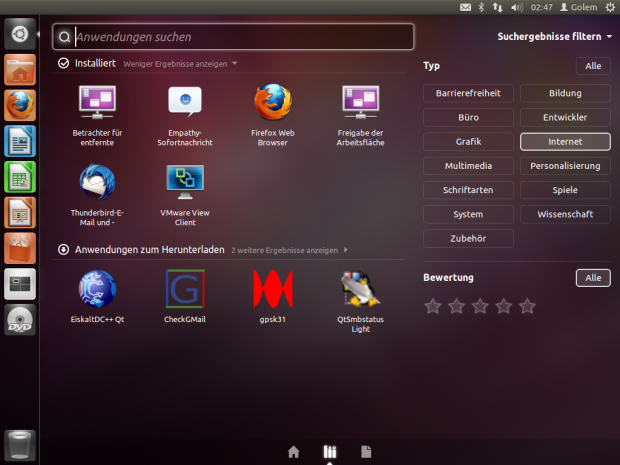This screenshot has height=465, width=620.
Task: Switch to the Home lens tab
Action: [293, 452]
